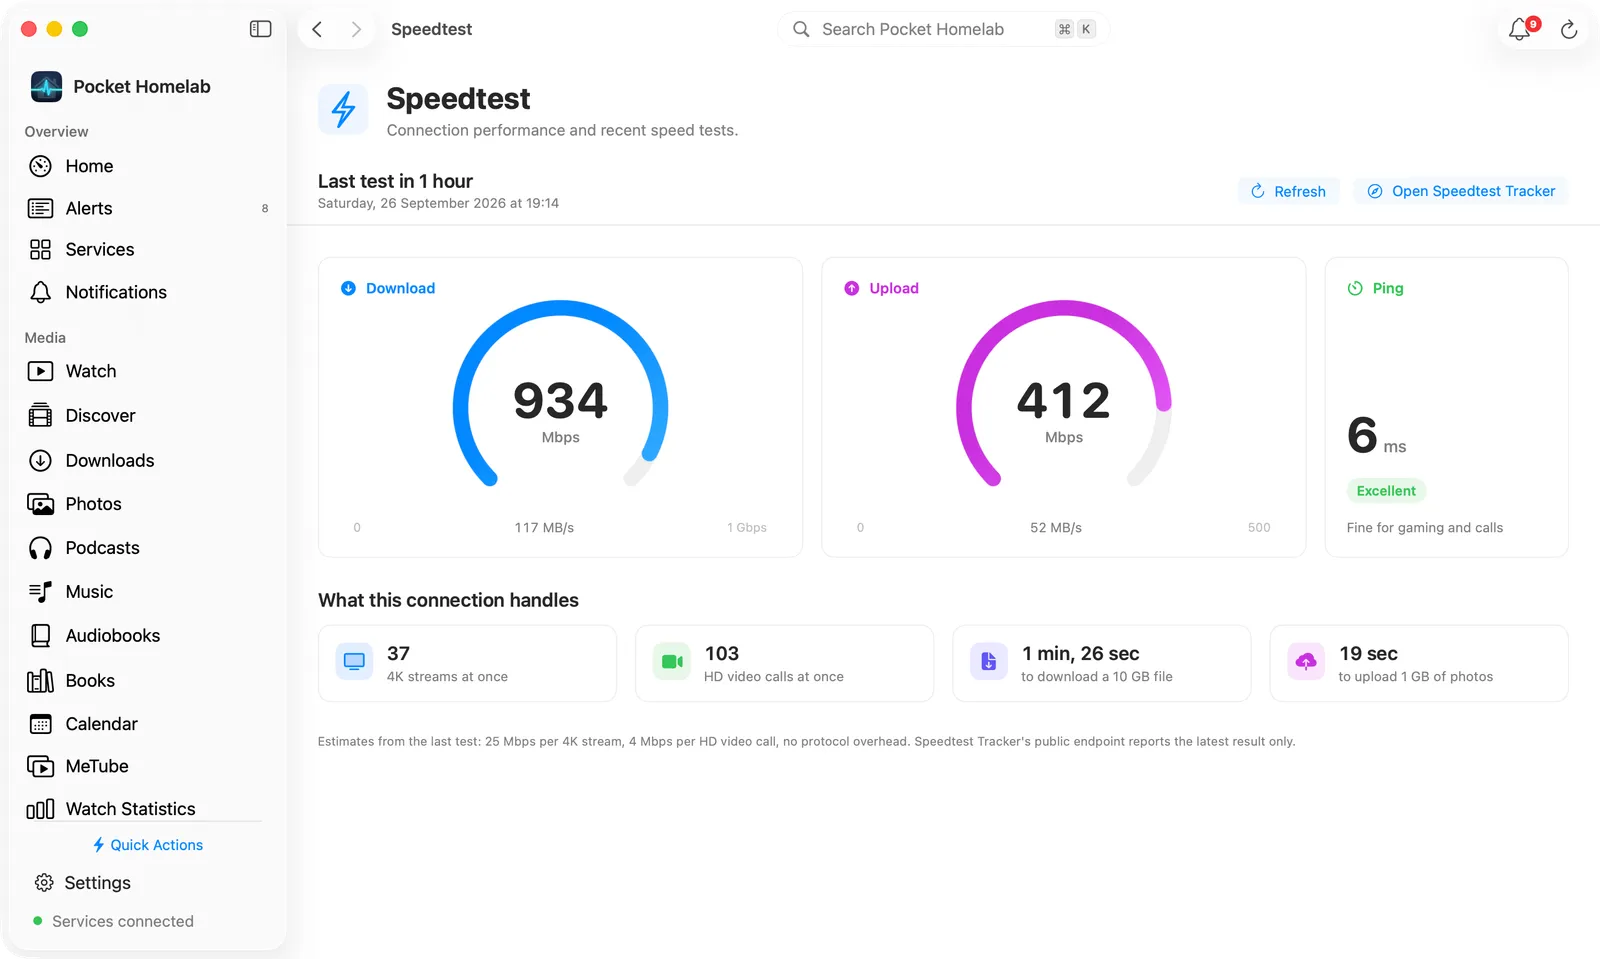Click the Ping timer icon
This screenshot has width=1600, height=959.
[x=1355, y=288]
